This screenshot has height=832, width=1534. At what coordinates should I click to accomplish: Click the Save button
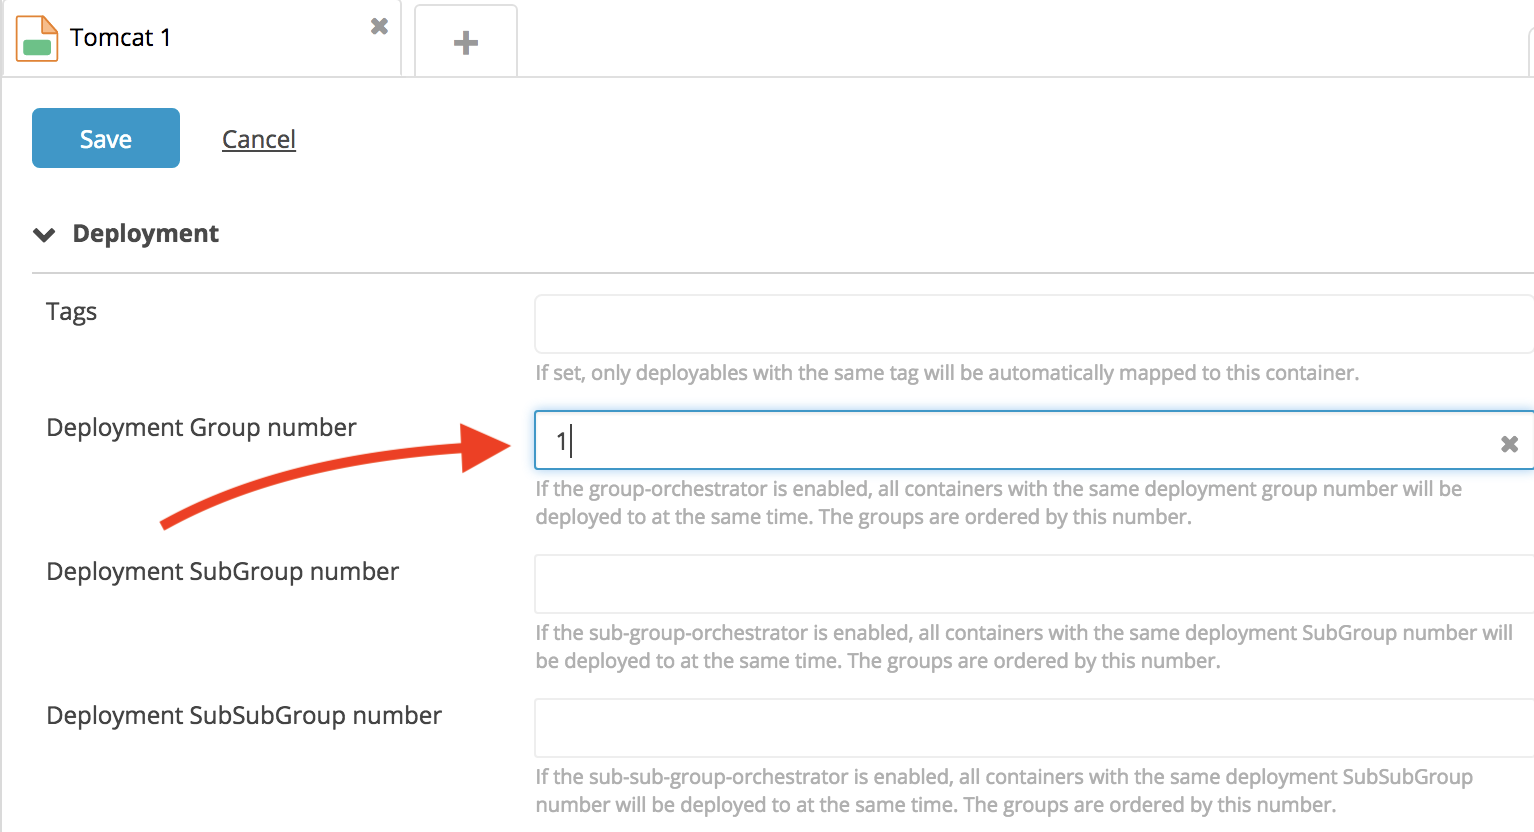pyautogui.click(x=106, y=138)
